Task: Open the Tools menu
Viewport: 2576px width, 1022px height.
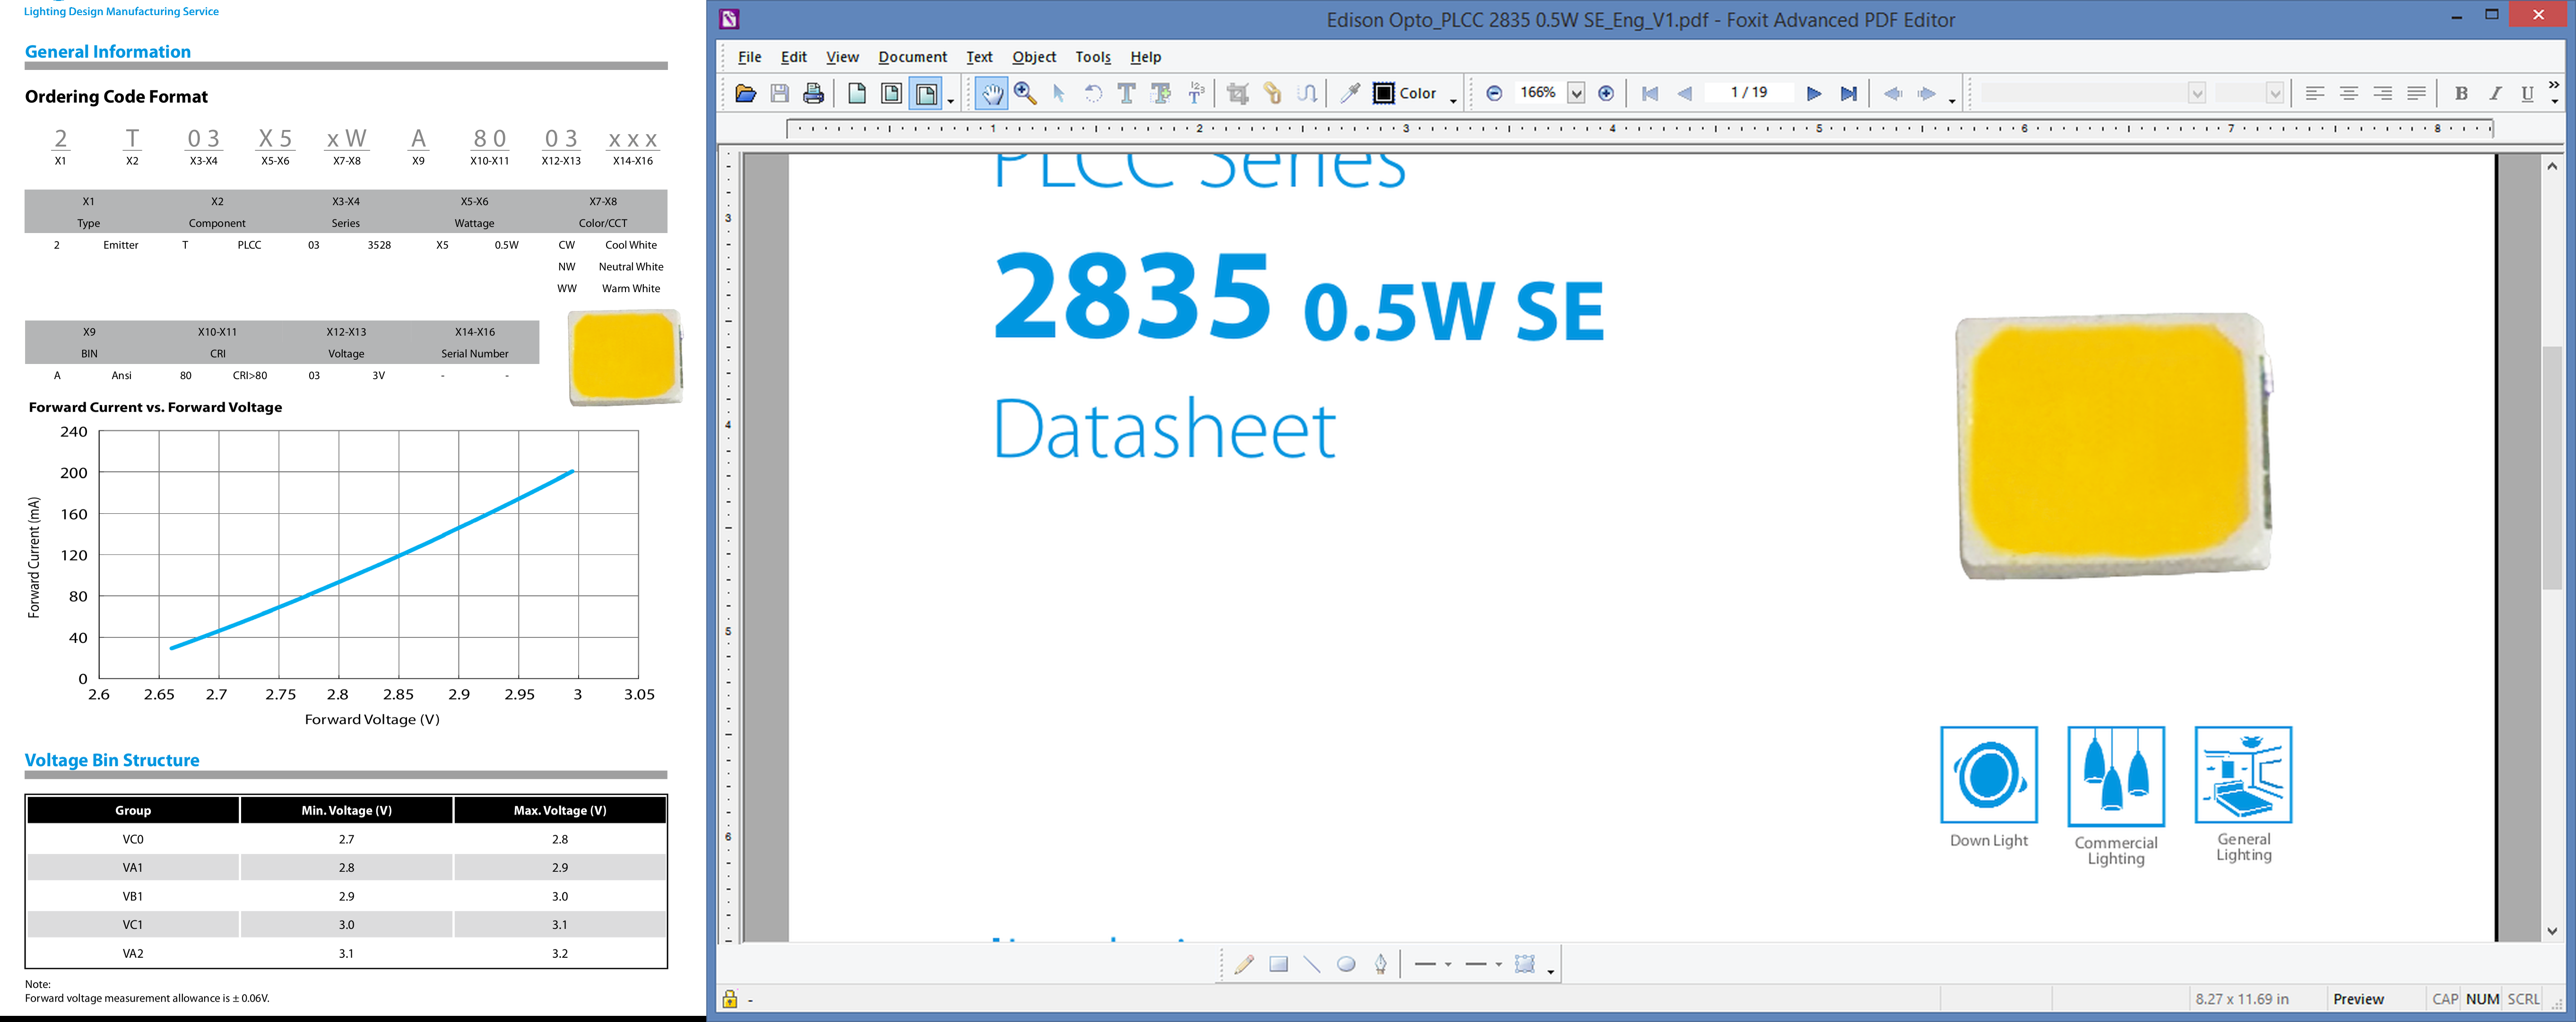Action: tap(1093, 57)
